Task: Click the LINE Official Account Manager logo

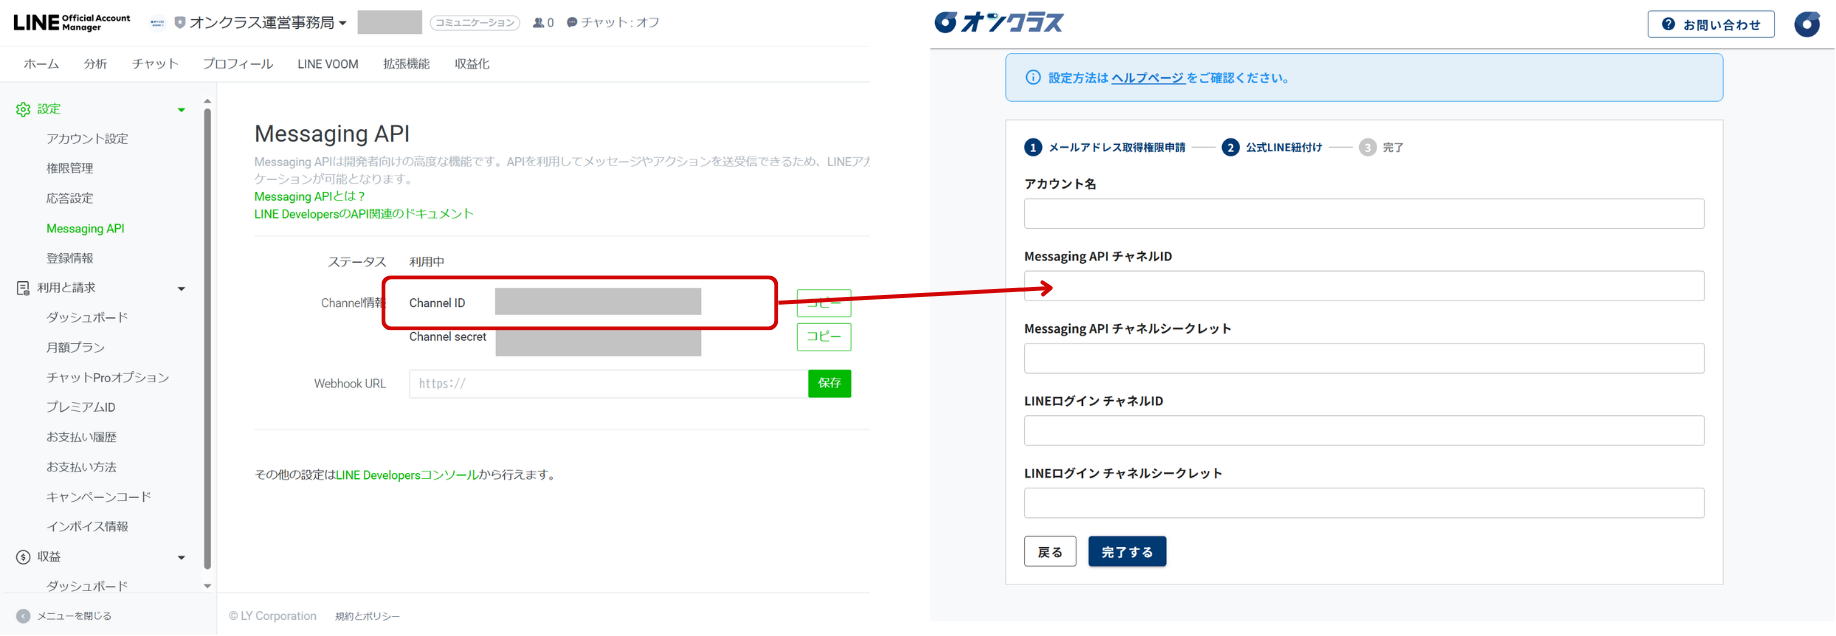Action: 72,22
